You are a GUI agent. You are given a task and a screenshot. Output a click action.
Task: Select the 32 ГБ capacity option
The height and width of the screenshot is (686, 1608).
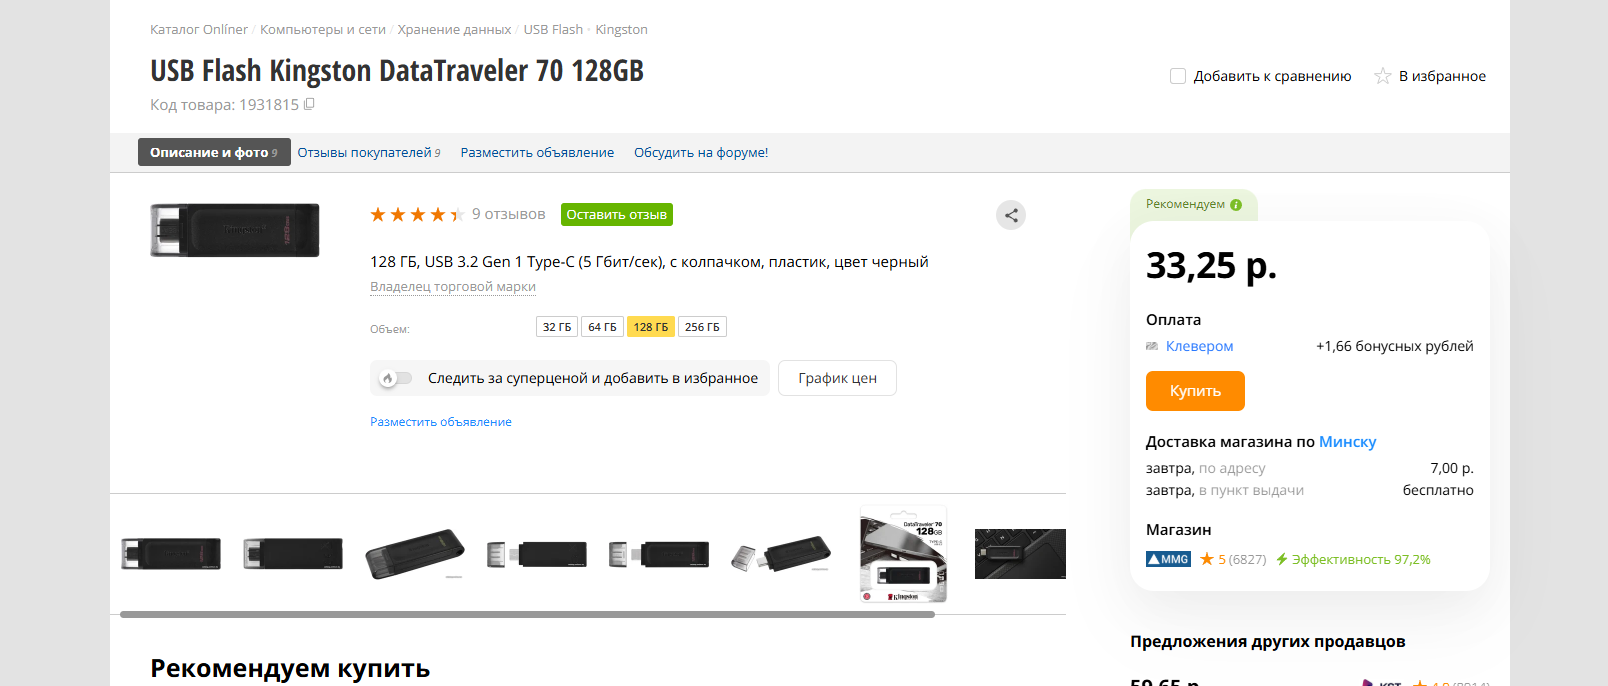coord(557,327)
